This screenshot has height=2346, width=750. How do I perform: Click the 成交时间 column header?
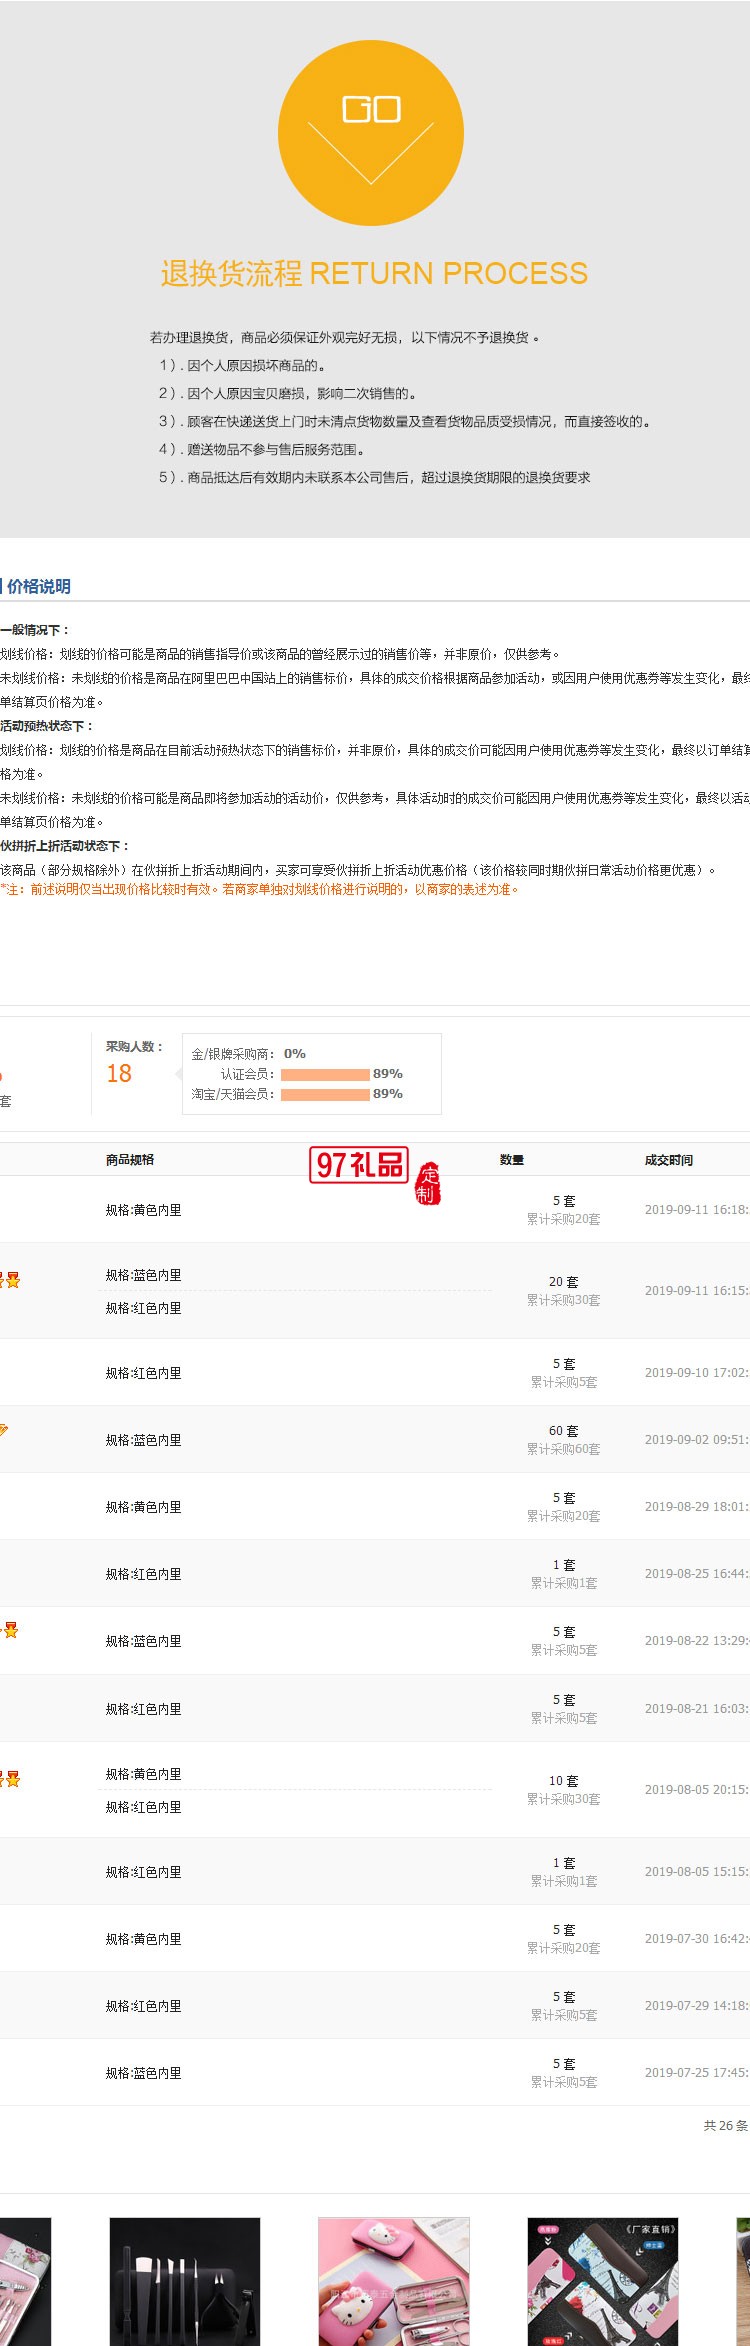pos(669,1160)
